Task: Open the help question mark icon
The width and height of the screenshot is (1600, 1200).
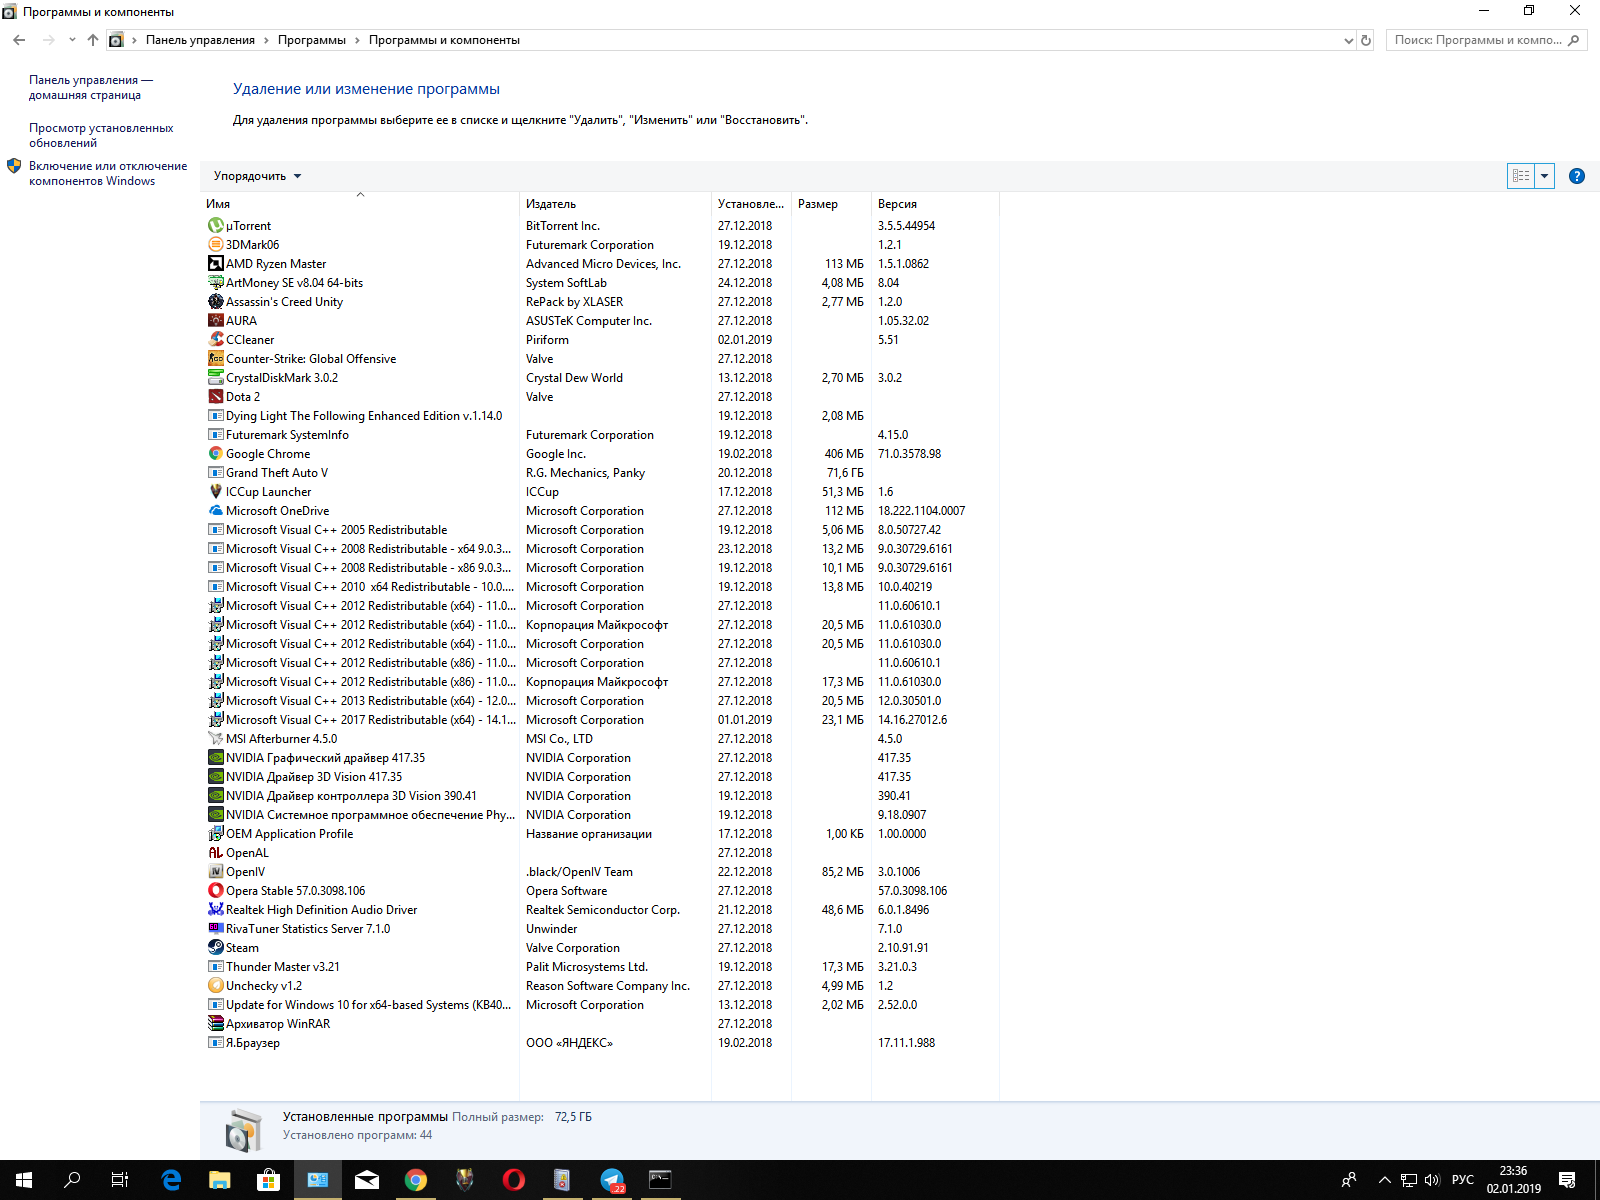Action: click(x=1577, y=176)
